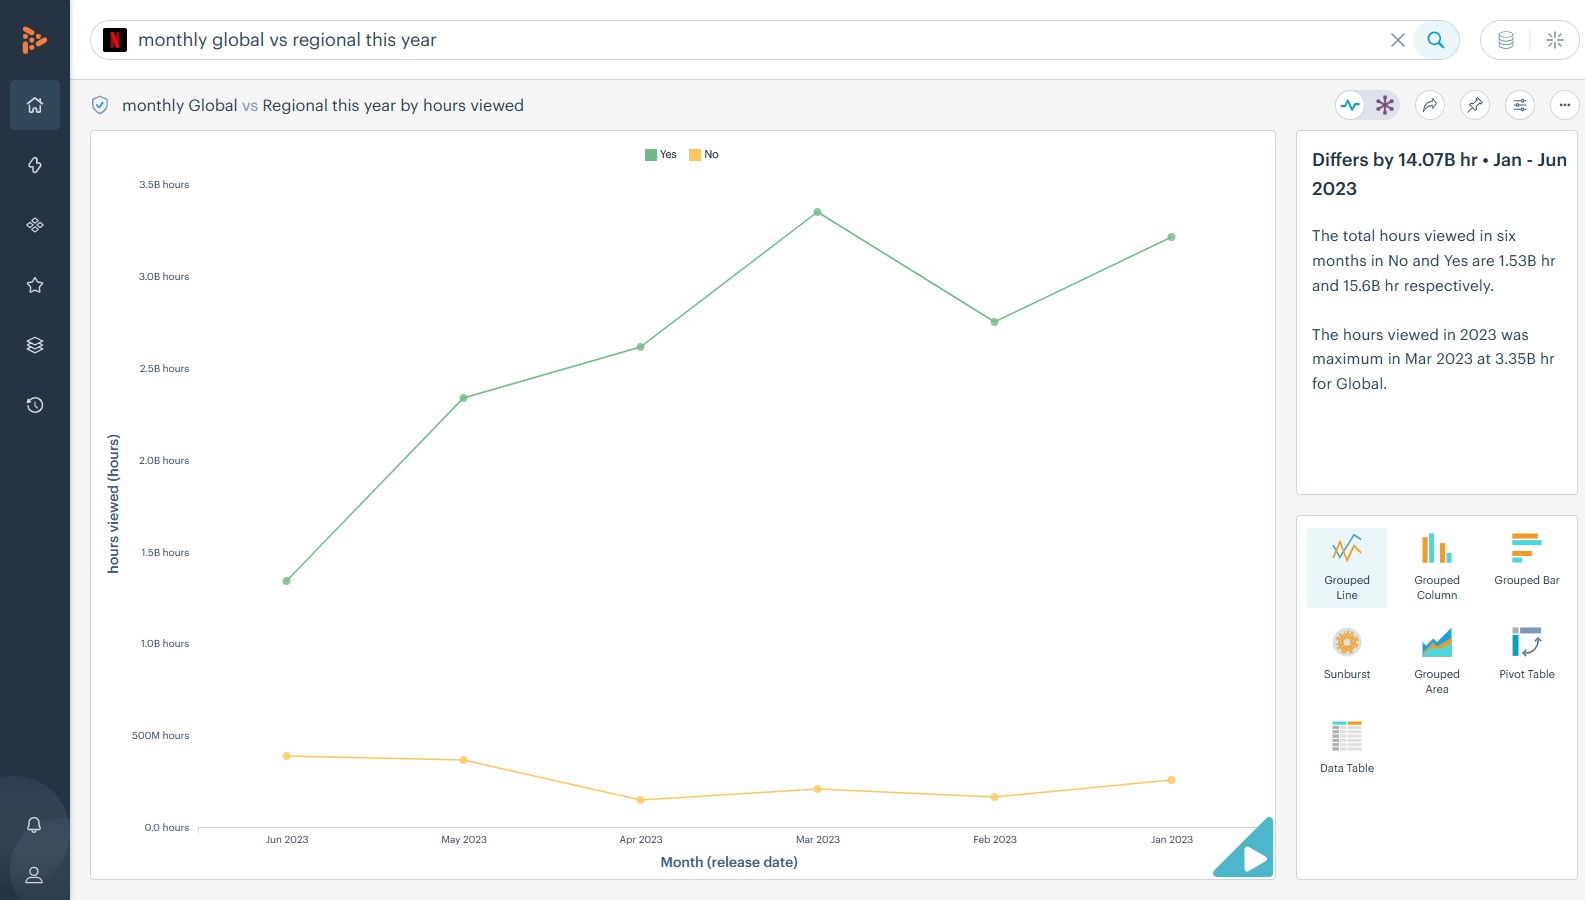Open the three-dots more options menu
Image resolution: width=1585 pixels, height=900 pixels.
coord(1565,105)
